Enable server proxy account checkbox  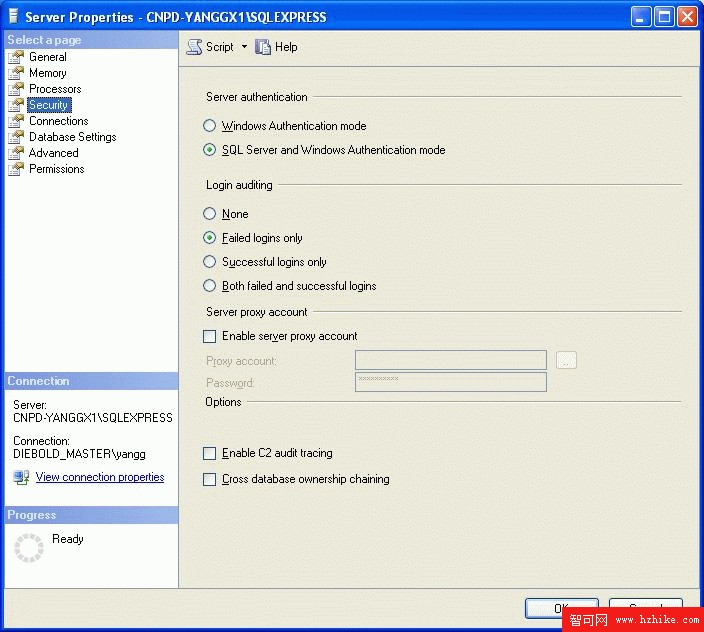pyautogui.click(x=209, y=336)
